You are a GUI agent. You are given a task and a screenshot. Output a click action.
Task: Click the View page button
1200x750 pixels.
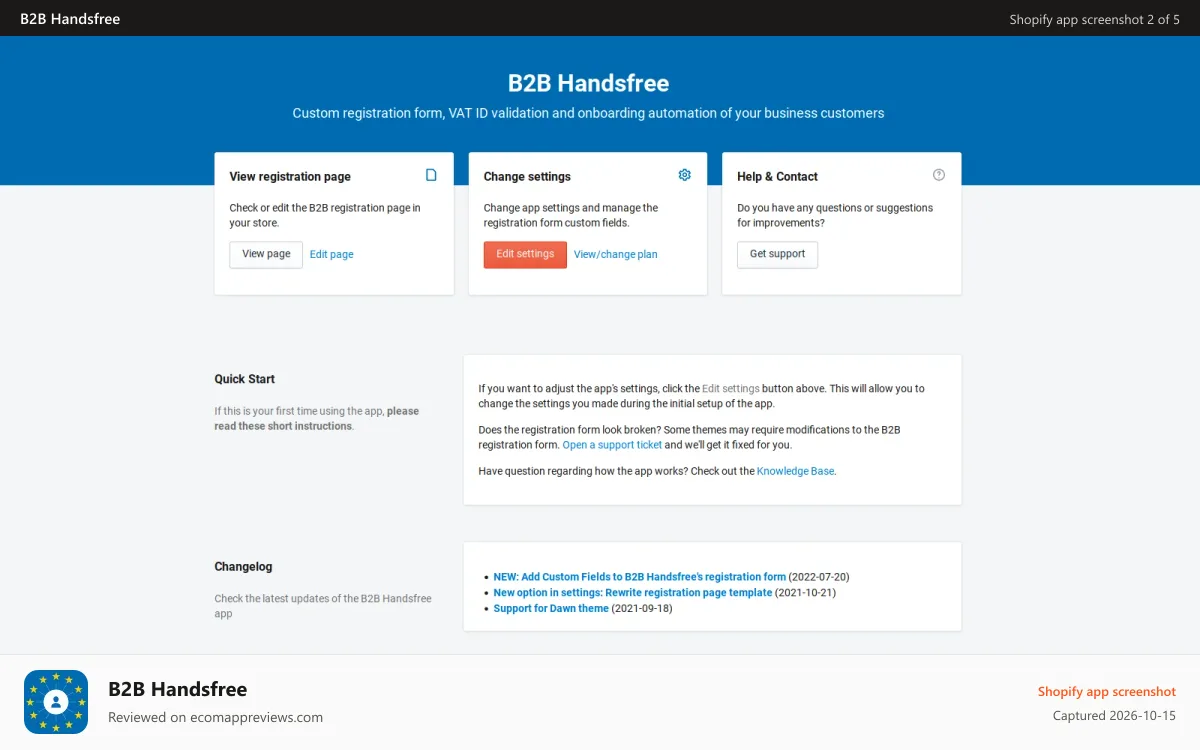pos(266,254)
